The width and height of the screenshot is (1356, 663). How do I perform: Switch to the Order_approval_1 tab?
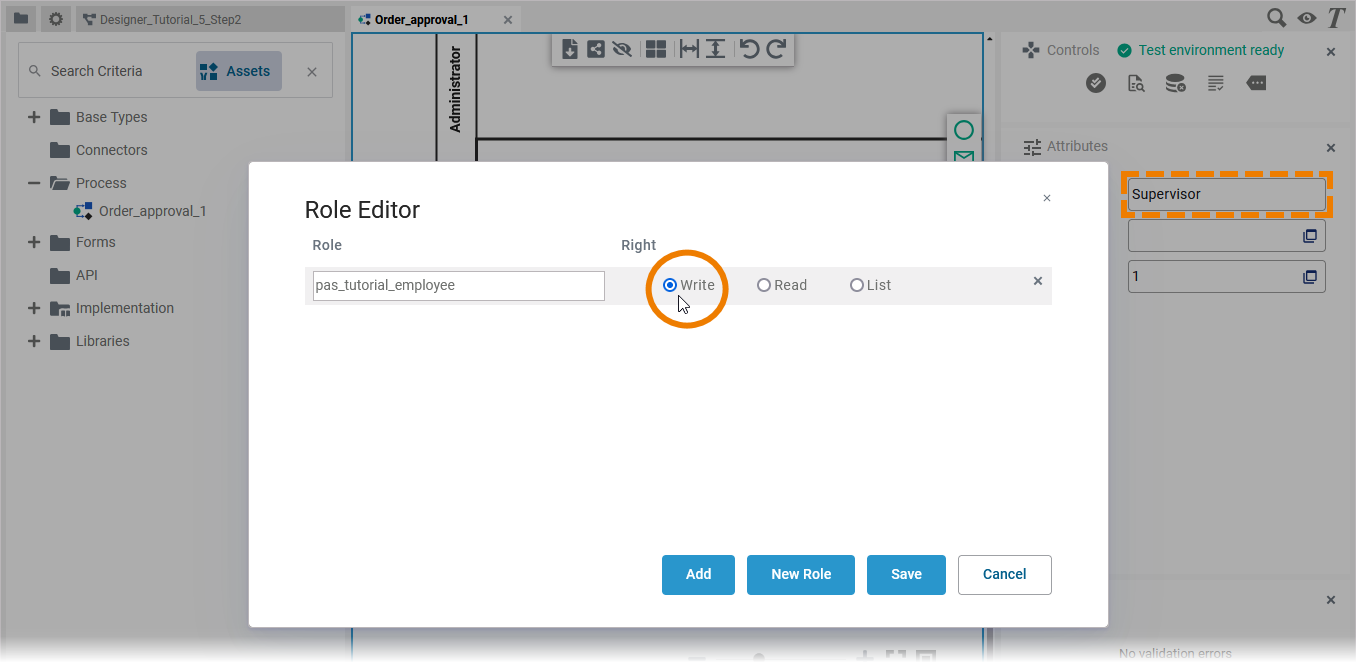pos(421,19)
